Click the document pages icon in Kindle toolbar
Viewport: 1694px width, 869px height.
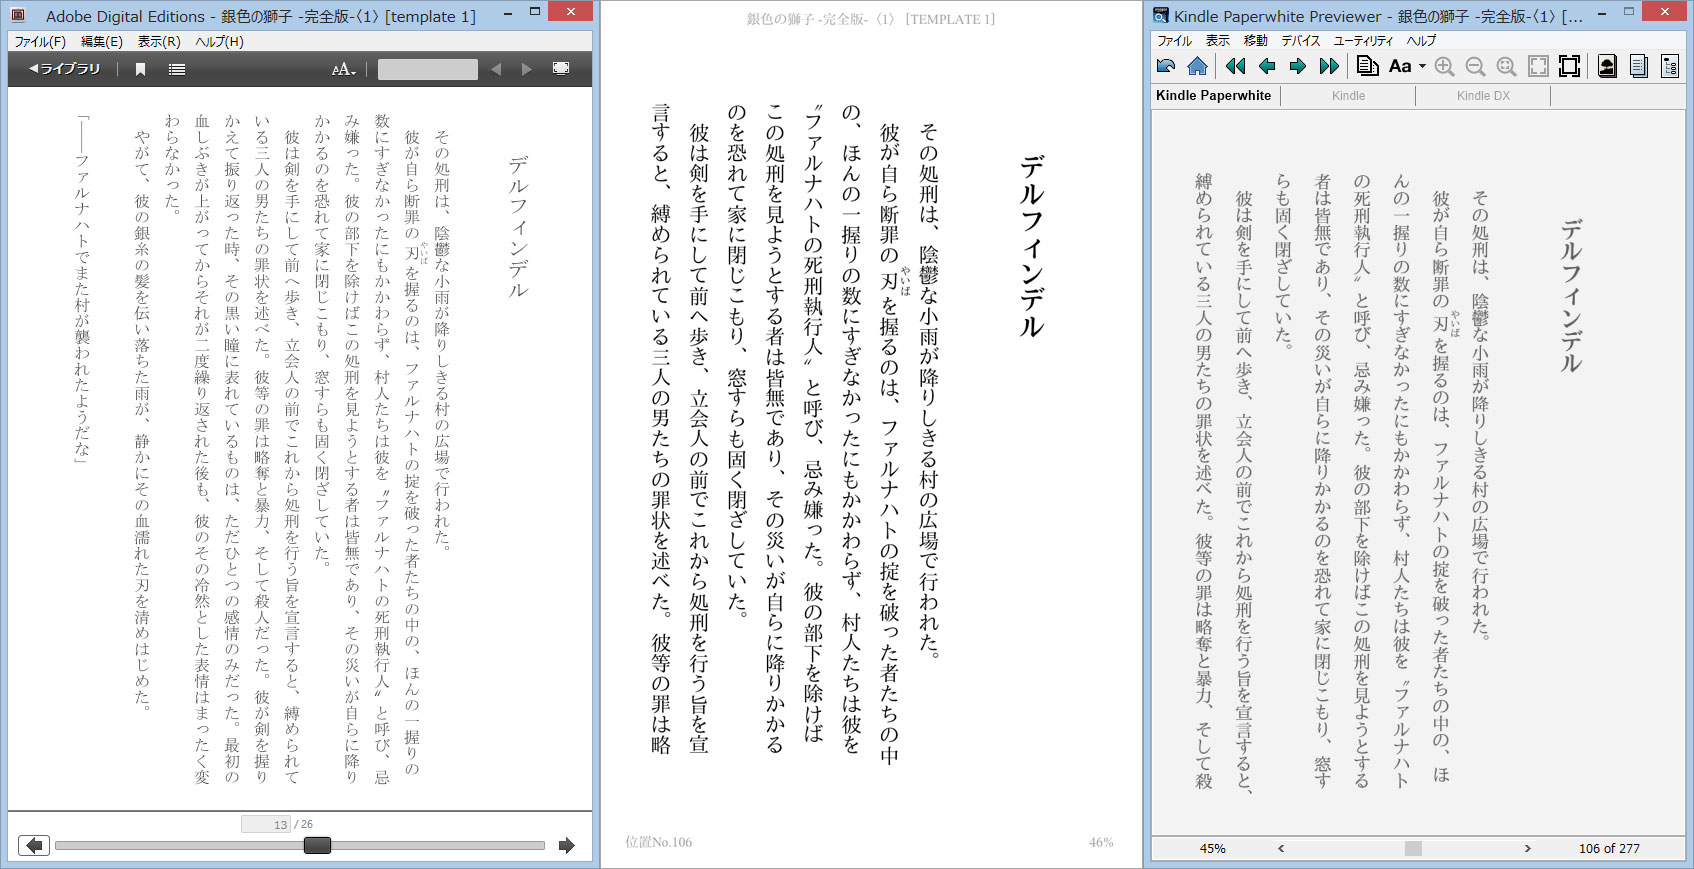1367,66
